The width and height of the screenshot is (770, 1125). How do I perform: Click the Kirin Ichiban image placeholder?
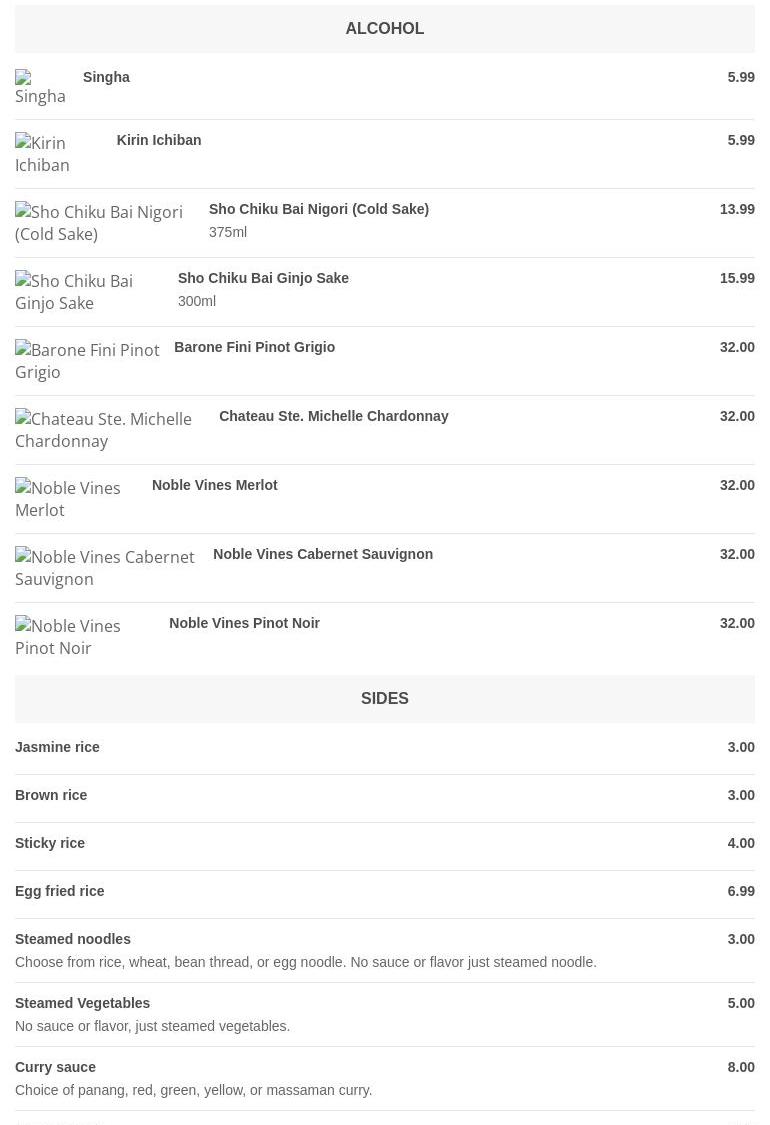pyautogui.click(x=42, y=154)
